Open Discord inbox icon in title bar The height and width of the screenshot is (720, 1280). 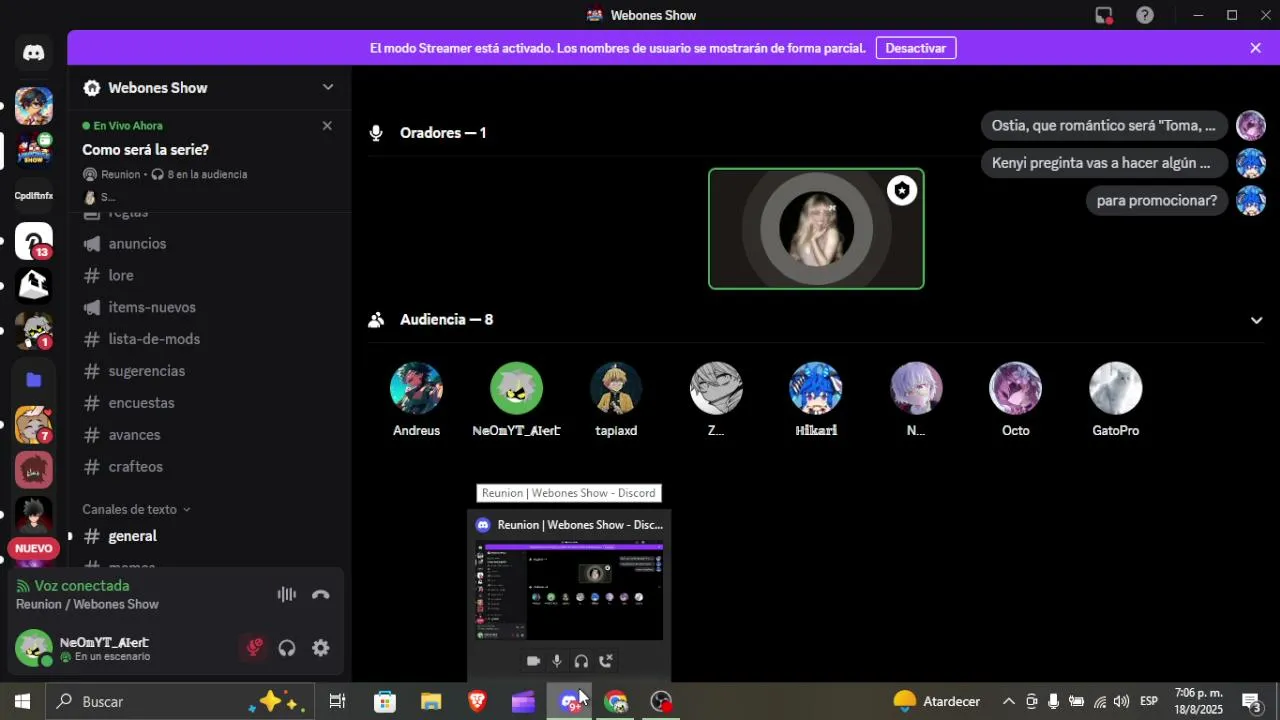coord(1104,15)
